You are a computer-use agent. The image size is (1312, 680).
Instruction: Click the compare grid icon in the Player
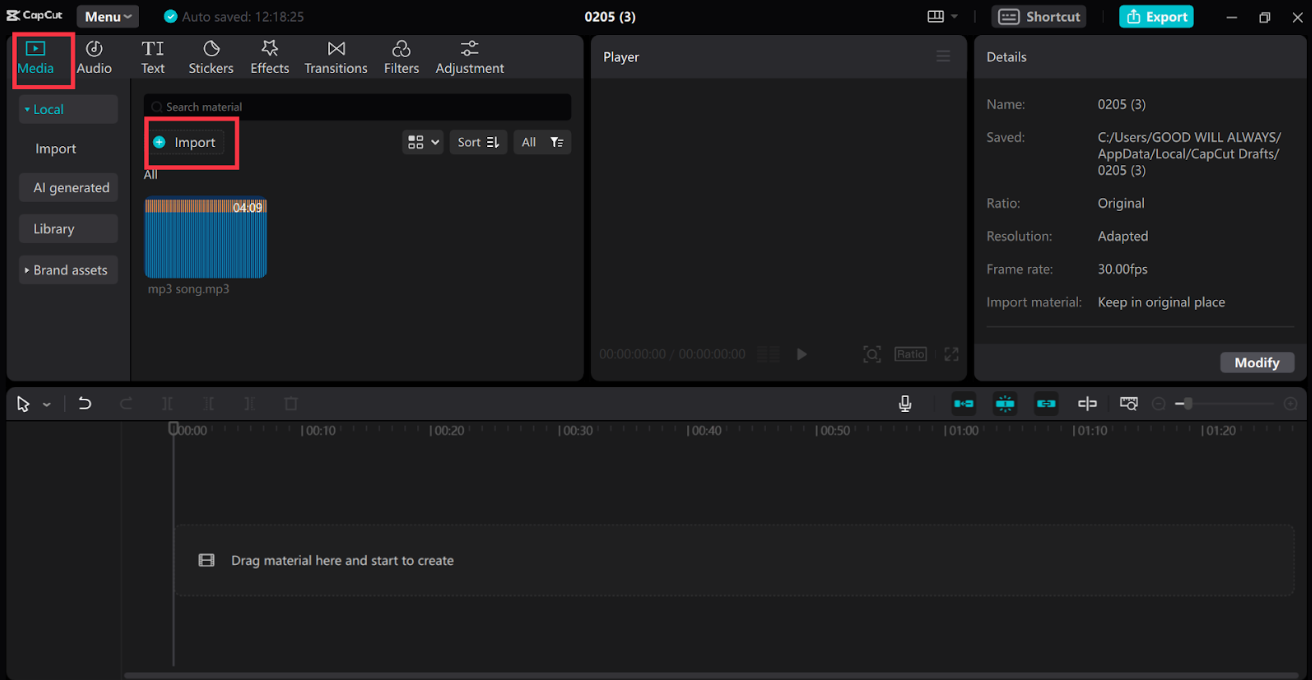click(768, 354)
